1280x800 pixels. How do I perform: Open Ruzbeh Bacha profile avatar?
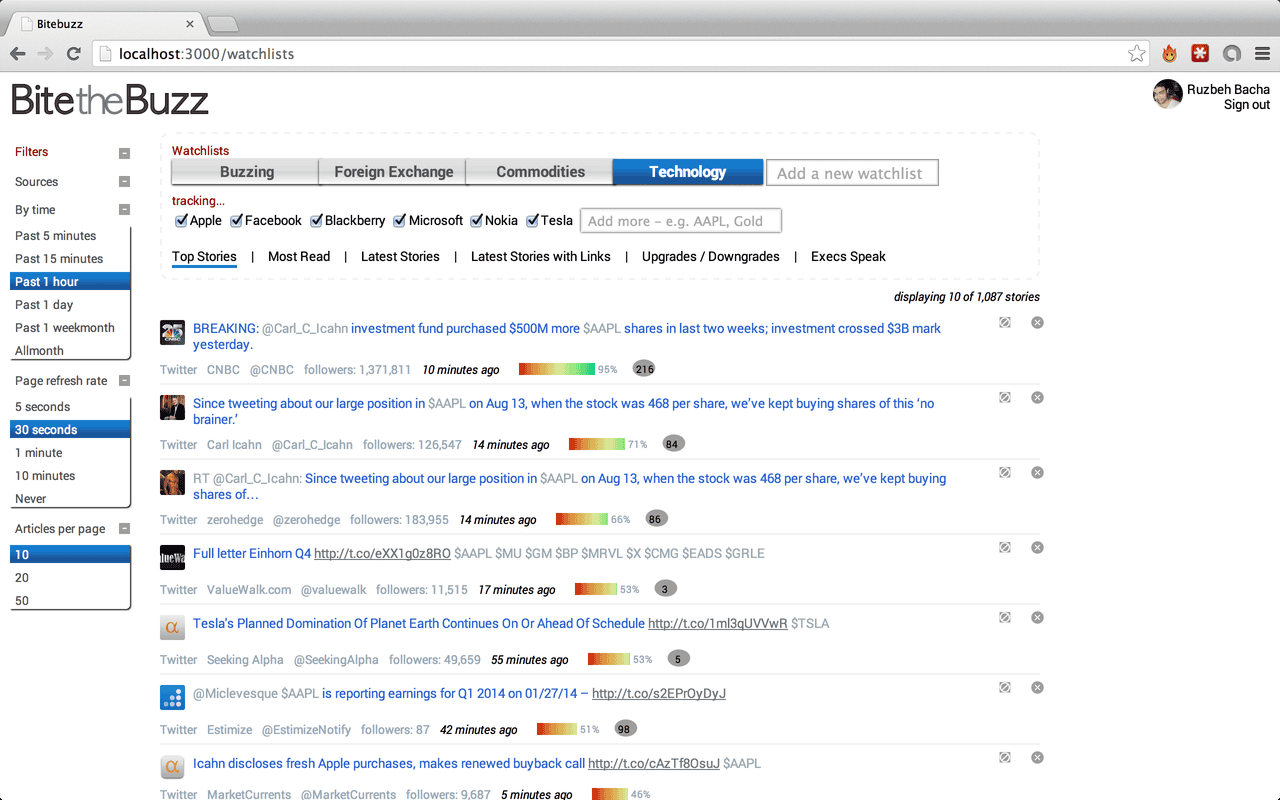point(1167,94)
